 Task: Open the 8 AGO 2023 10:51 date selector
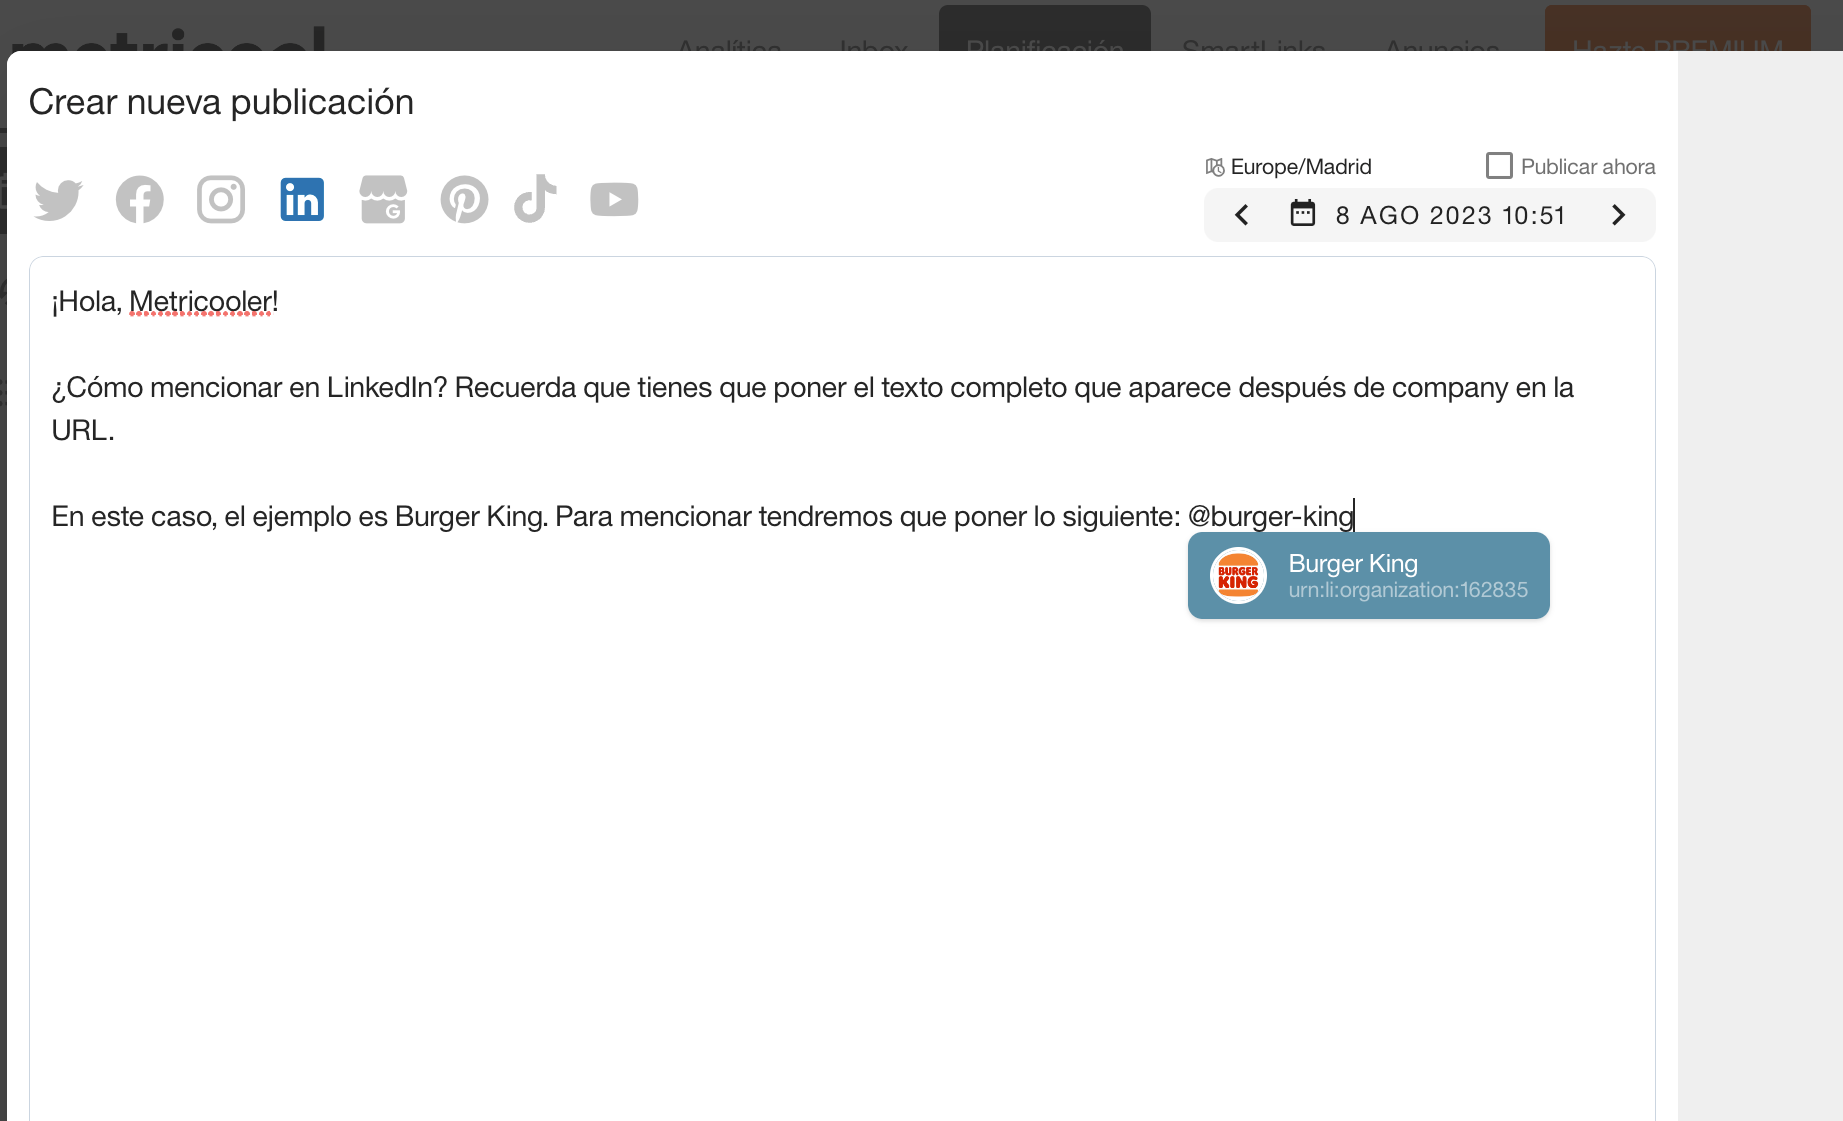(1450, 215)
